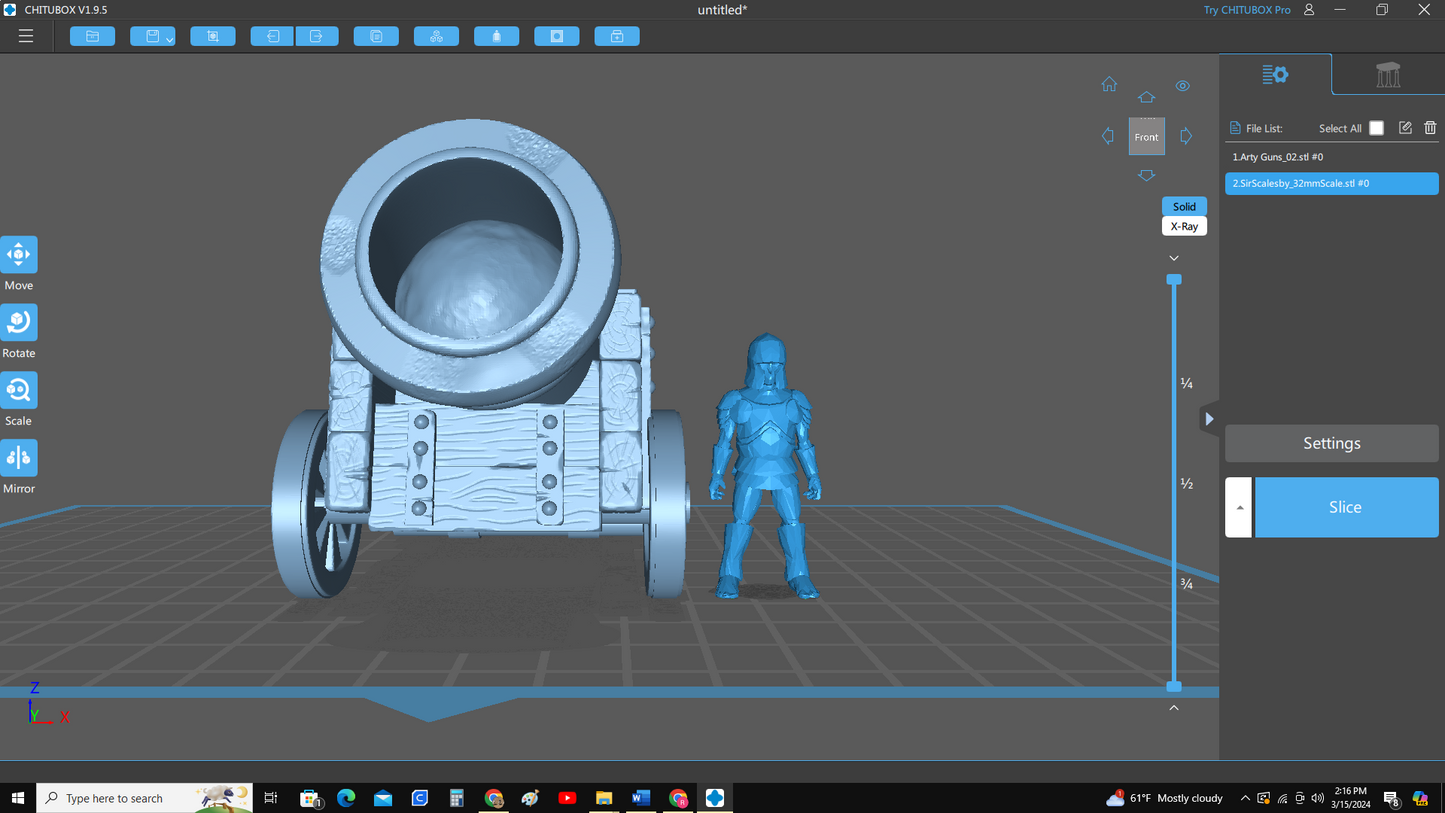Screen dimensions: 1445x813
Task: Click the view cube down arrow
Action: [1146, 175]
